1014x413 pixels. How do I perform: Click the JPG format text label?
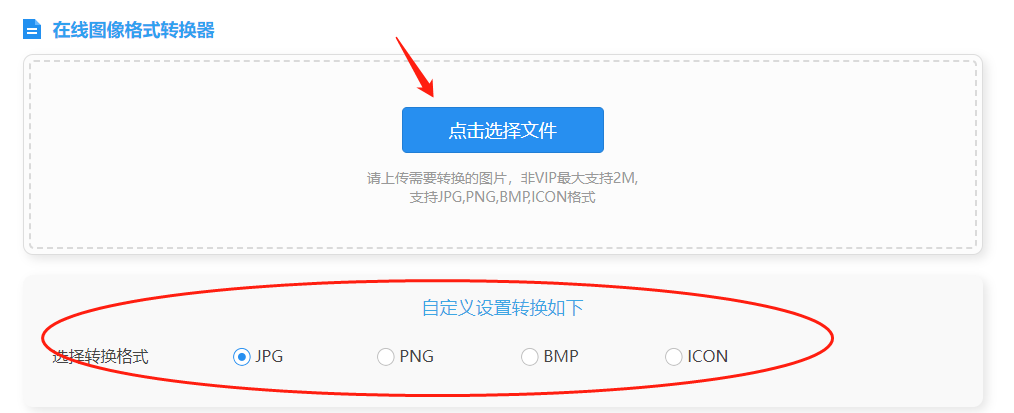coord(269,356)
